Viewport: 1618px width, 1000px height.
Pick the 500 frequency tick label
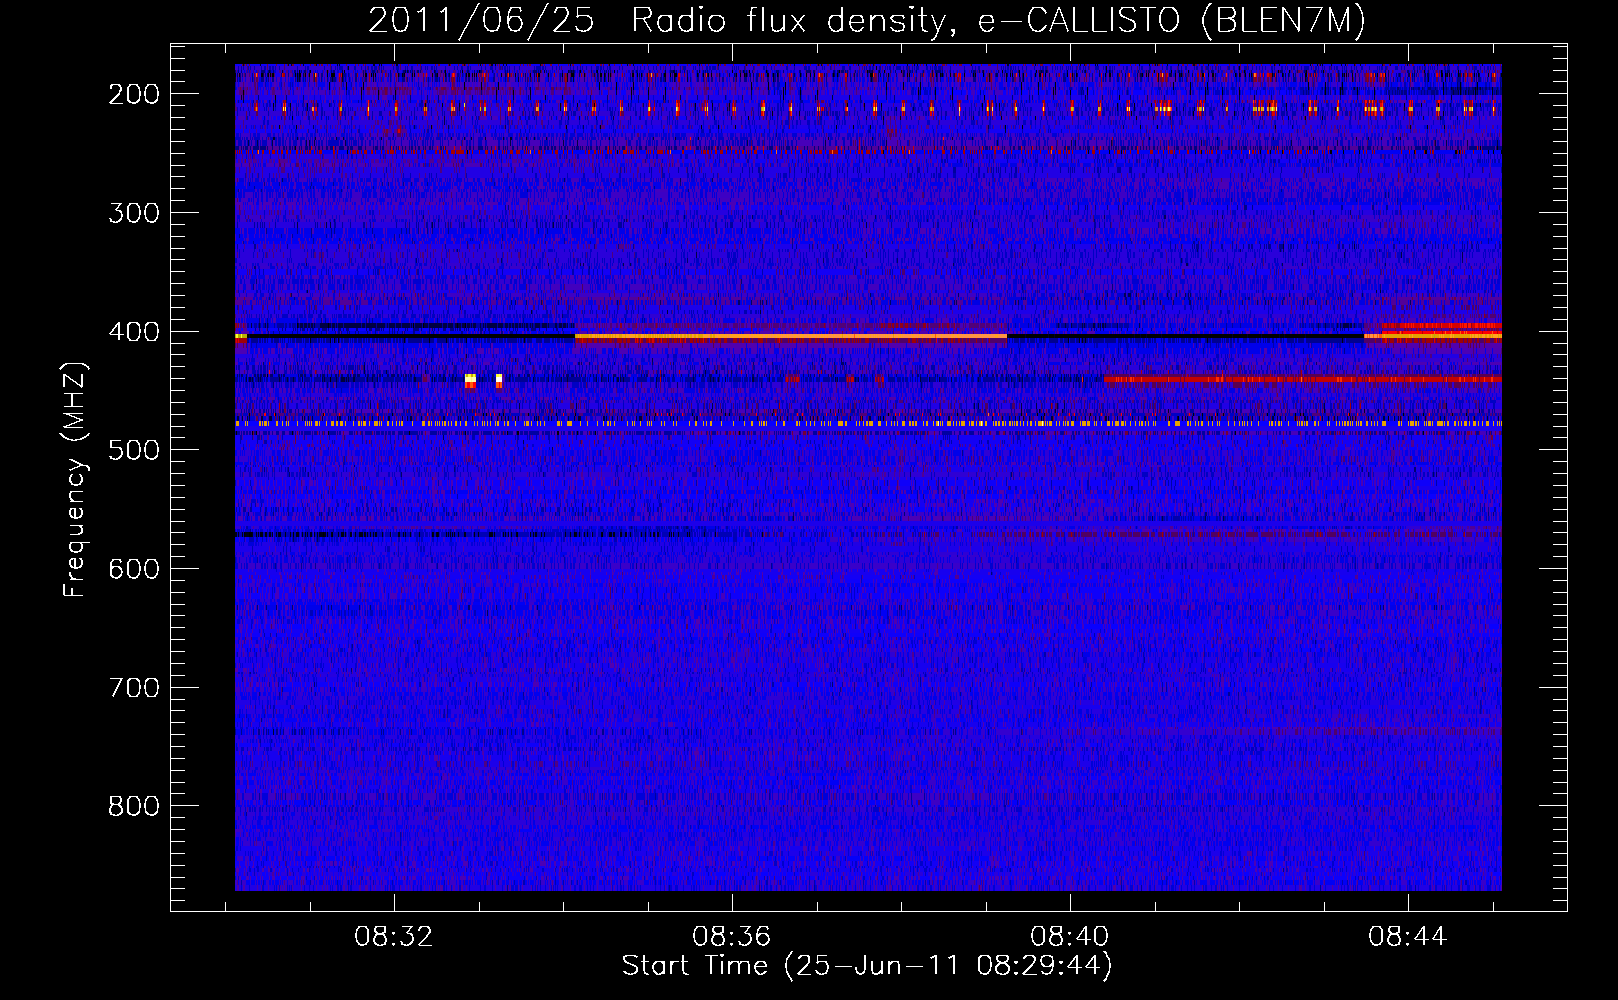(x=134, y=450)
